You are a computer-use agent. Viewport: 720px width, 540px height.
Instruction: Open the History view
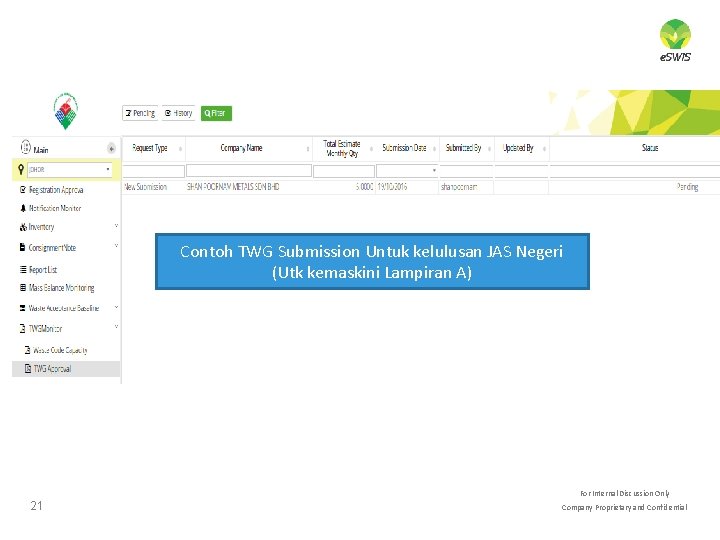click(179, 113)
